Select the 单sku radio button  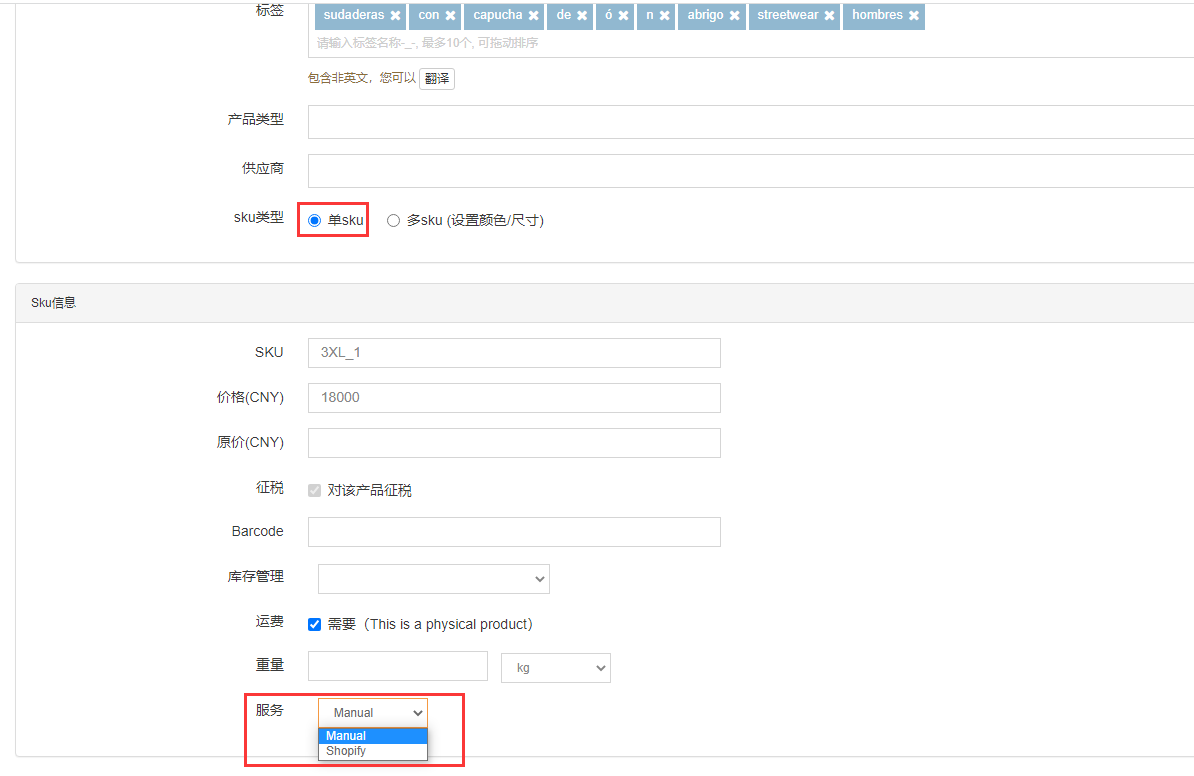(315, 220)
